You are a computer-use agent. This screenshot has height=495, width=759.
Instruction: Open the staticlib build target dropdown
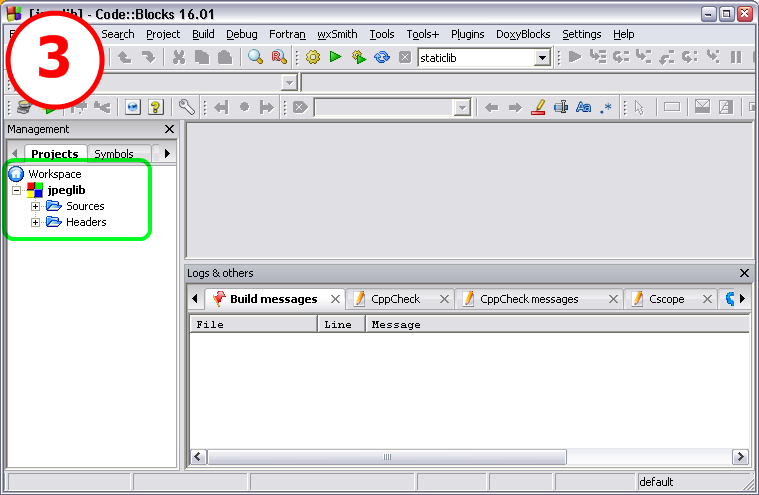(x=543, y=58)
